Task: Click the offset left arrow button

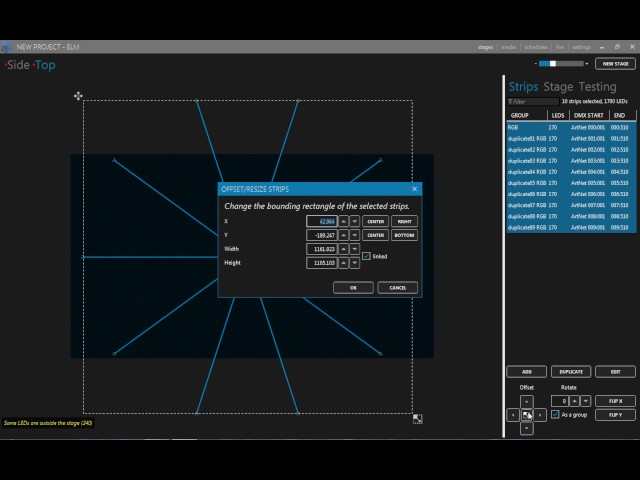Action: coord(514,414)
